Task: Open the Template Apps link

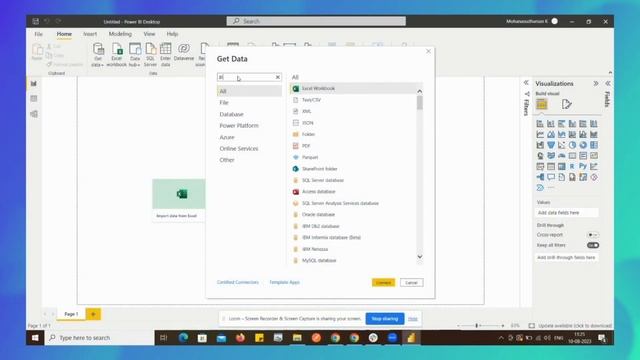Action: (x=284, y=282)
